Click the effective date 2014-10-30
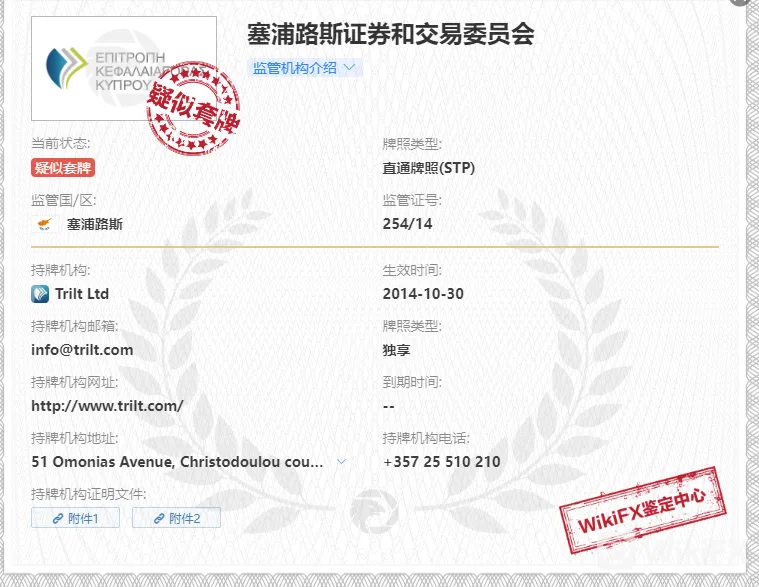Screen dimensions: 759x587 [423, 294]
